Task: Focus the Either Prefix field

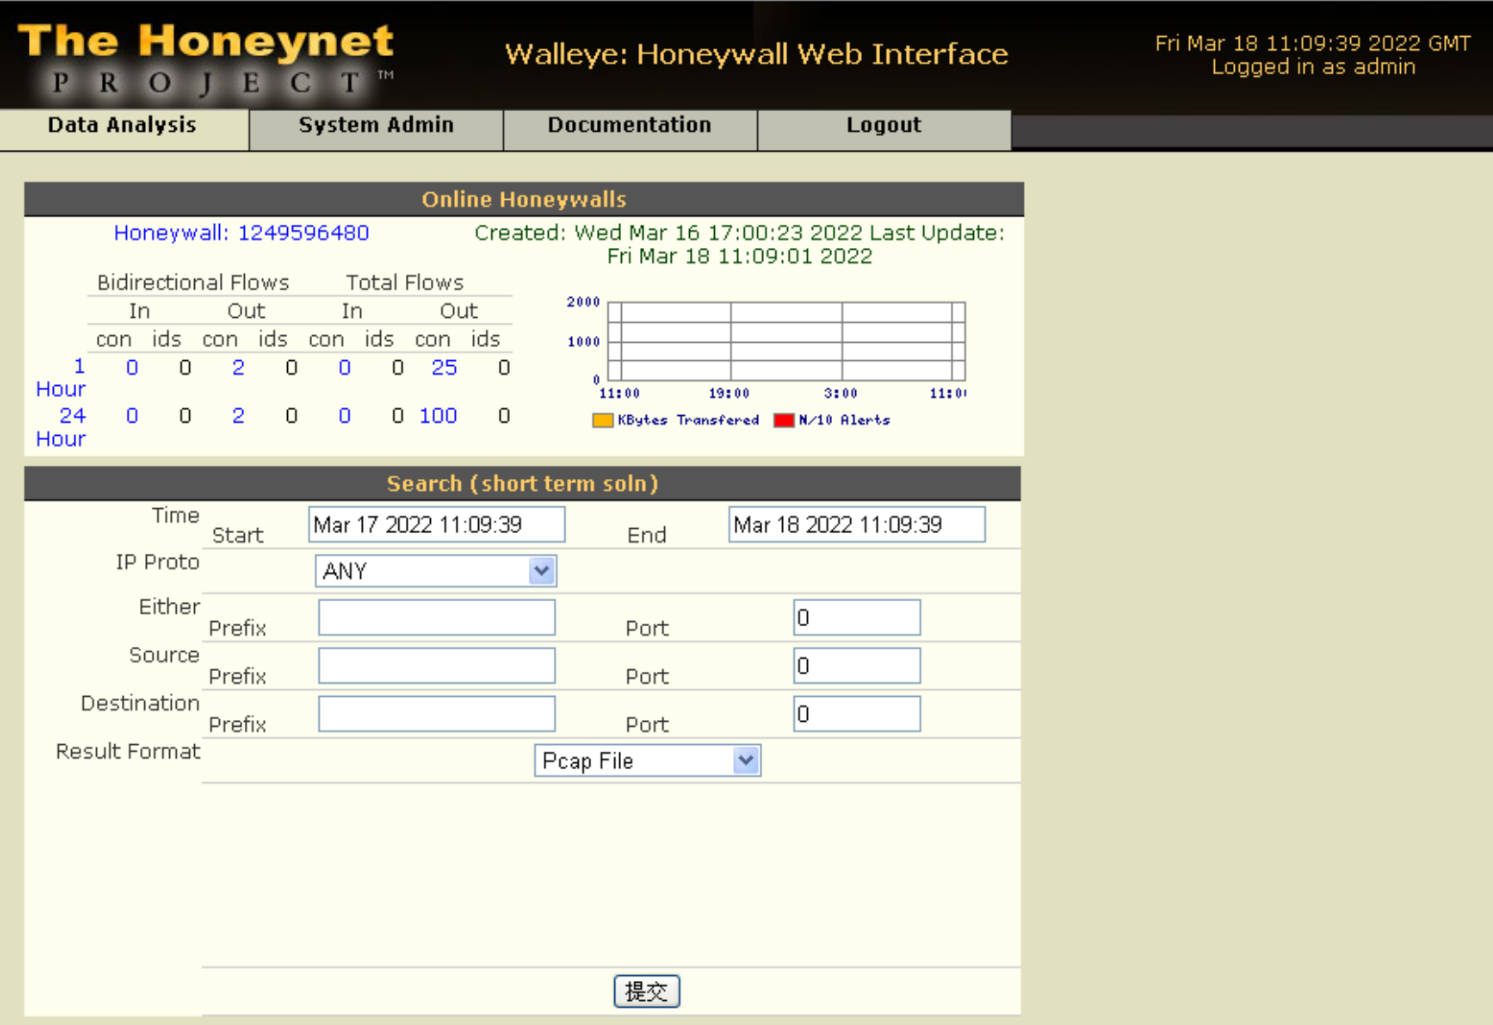Action: tap(437, 618)
